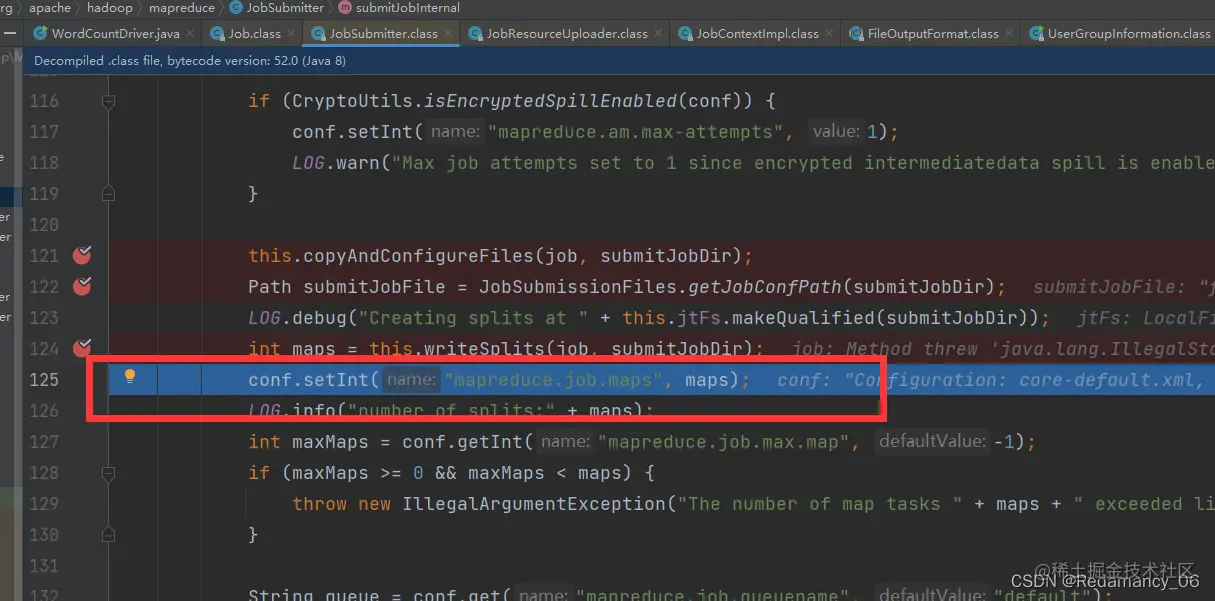Click the inline submitJobFile debug value
Viewport: 1215px width, 601px height.
(1124, 287)
